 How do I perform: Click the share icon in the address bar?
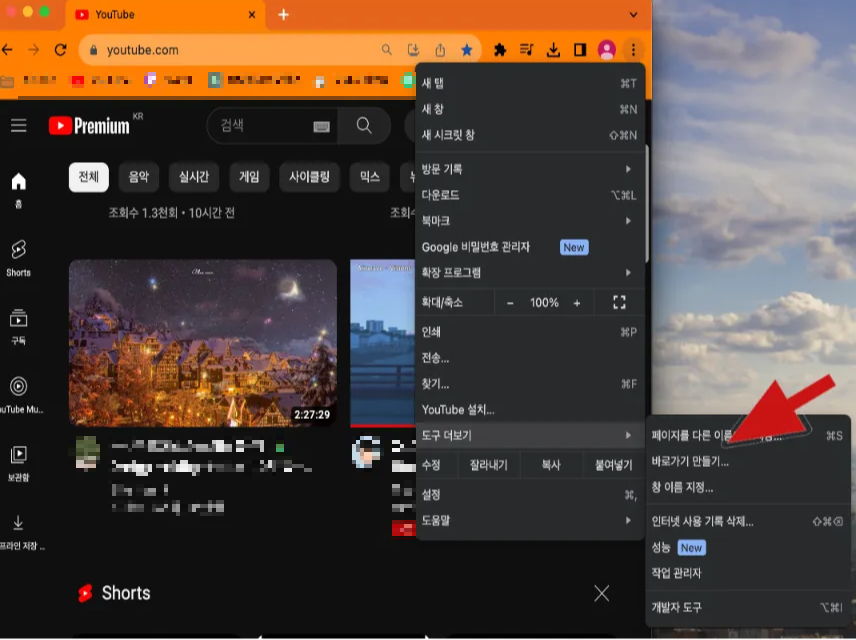(440, 50)
